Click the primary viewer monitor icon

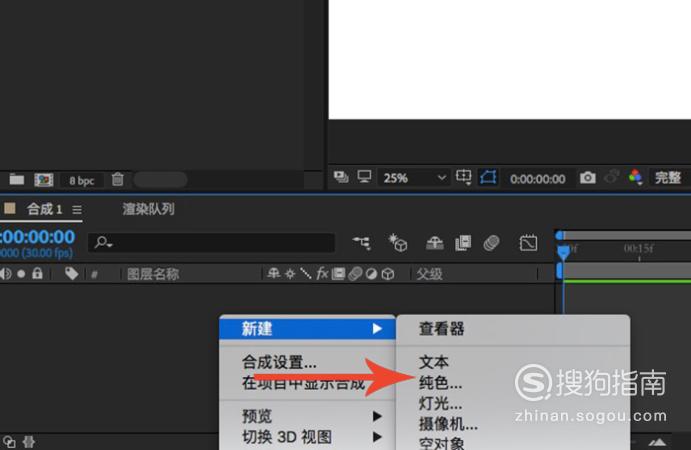(x=364, y=177)
